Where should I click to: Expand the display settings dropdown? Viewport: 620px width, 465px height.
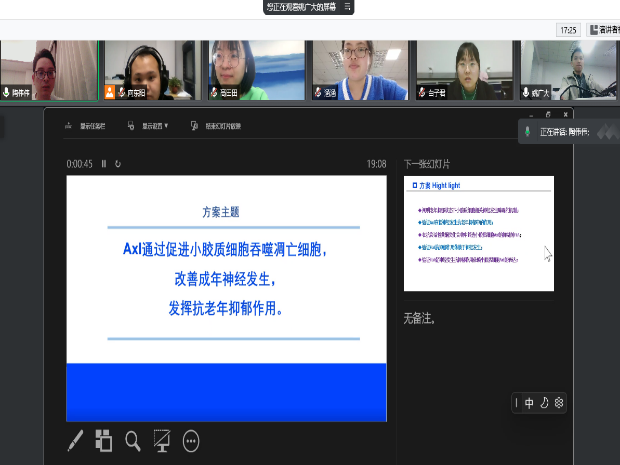click(155, 126)
